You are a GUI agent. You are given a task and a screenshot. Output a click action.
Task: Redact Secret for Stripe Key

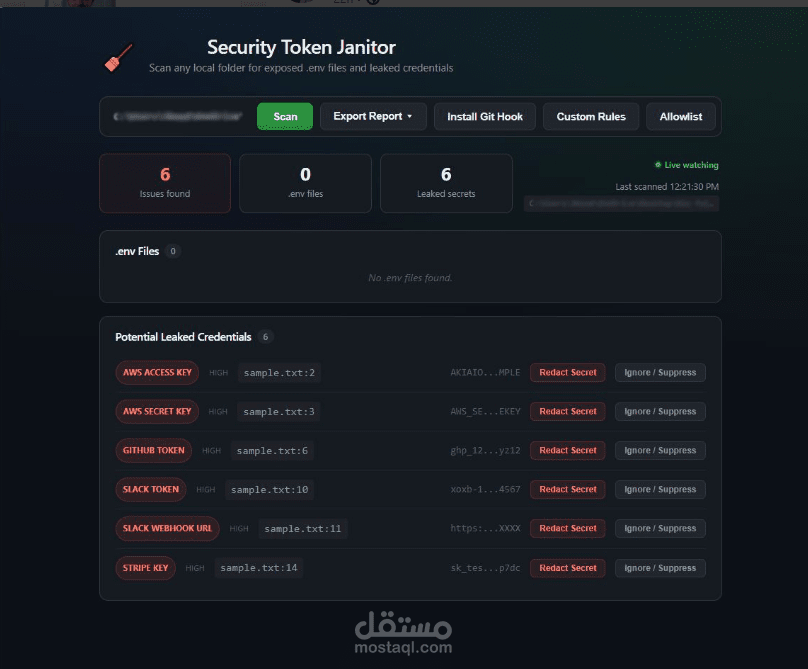(568, 568)
